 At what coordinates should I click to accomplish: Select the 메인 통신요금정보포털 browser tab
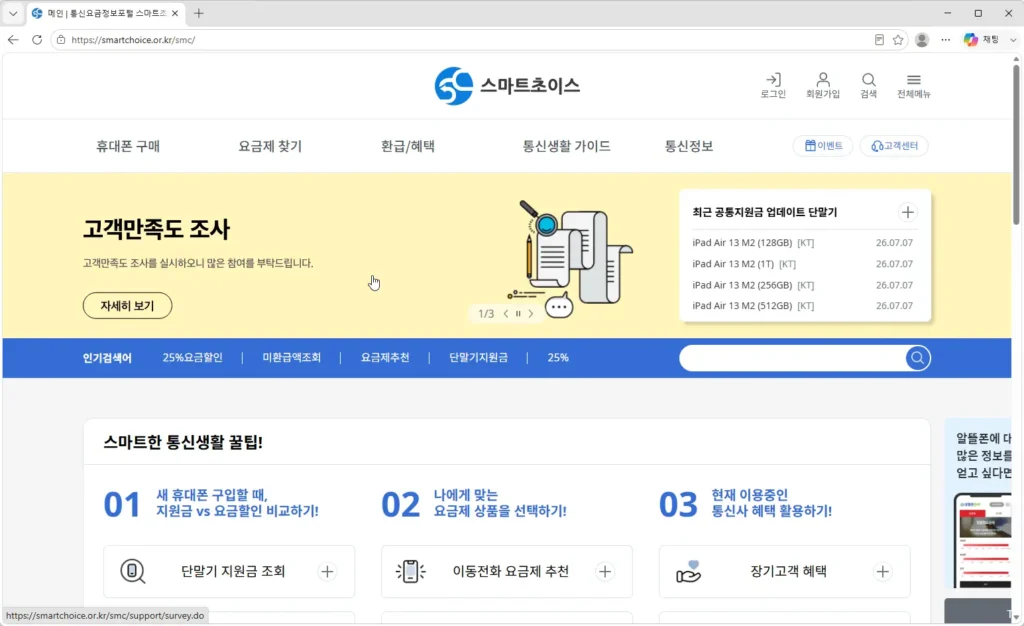(104, 13)
